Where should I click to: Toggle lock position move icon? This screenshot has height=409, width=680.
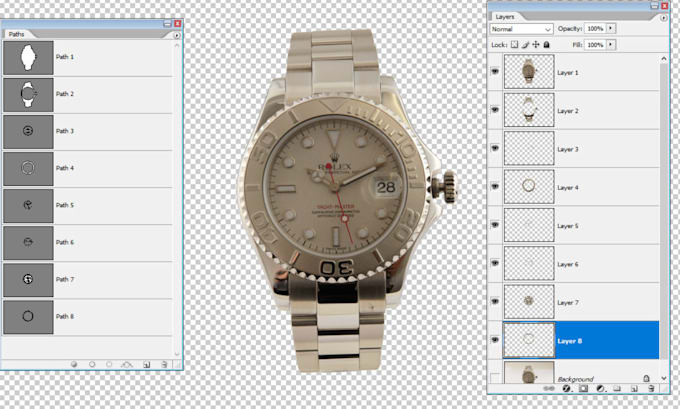click(x=536, y=44)
